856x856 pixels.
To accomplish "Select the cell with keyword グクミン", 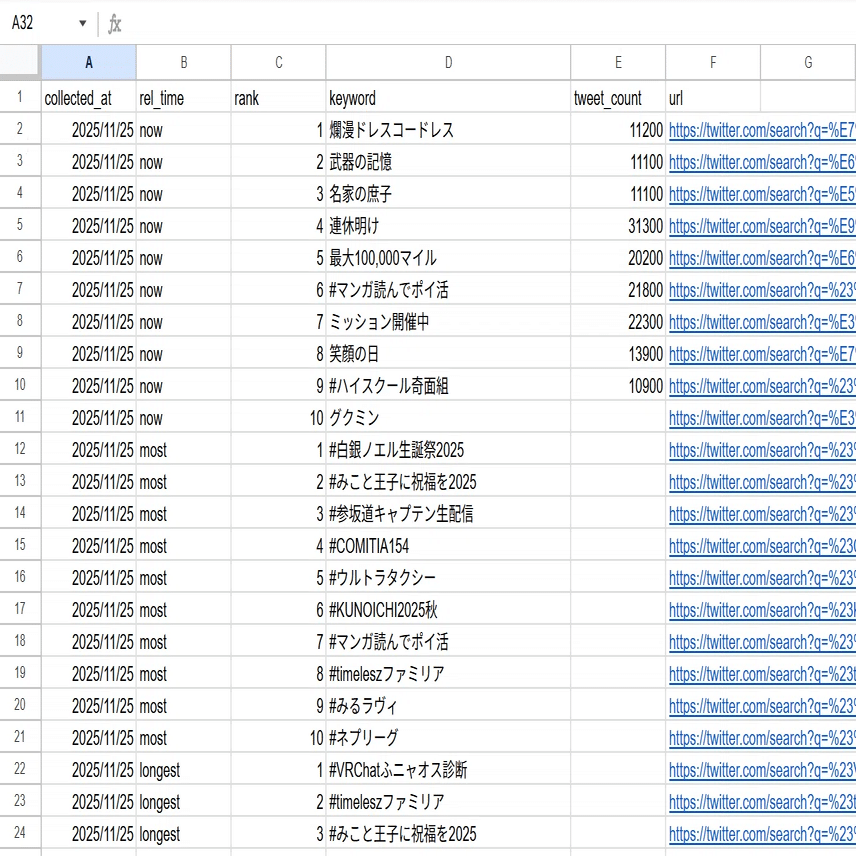I will pos(448,418).
